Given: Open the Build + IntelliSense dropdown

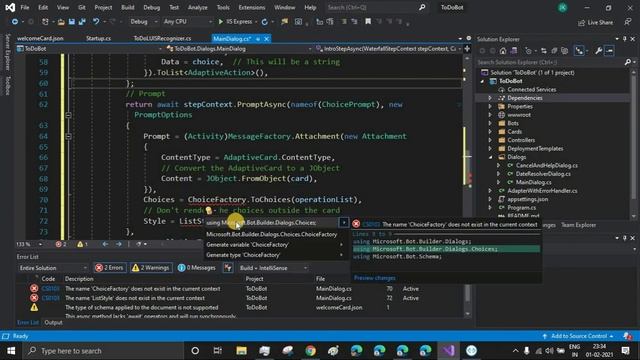Looking at the screenshot, I should click(x=273, y=268).
